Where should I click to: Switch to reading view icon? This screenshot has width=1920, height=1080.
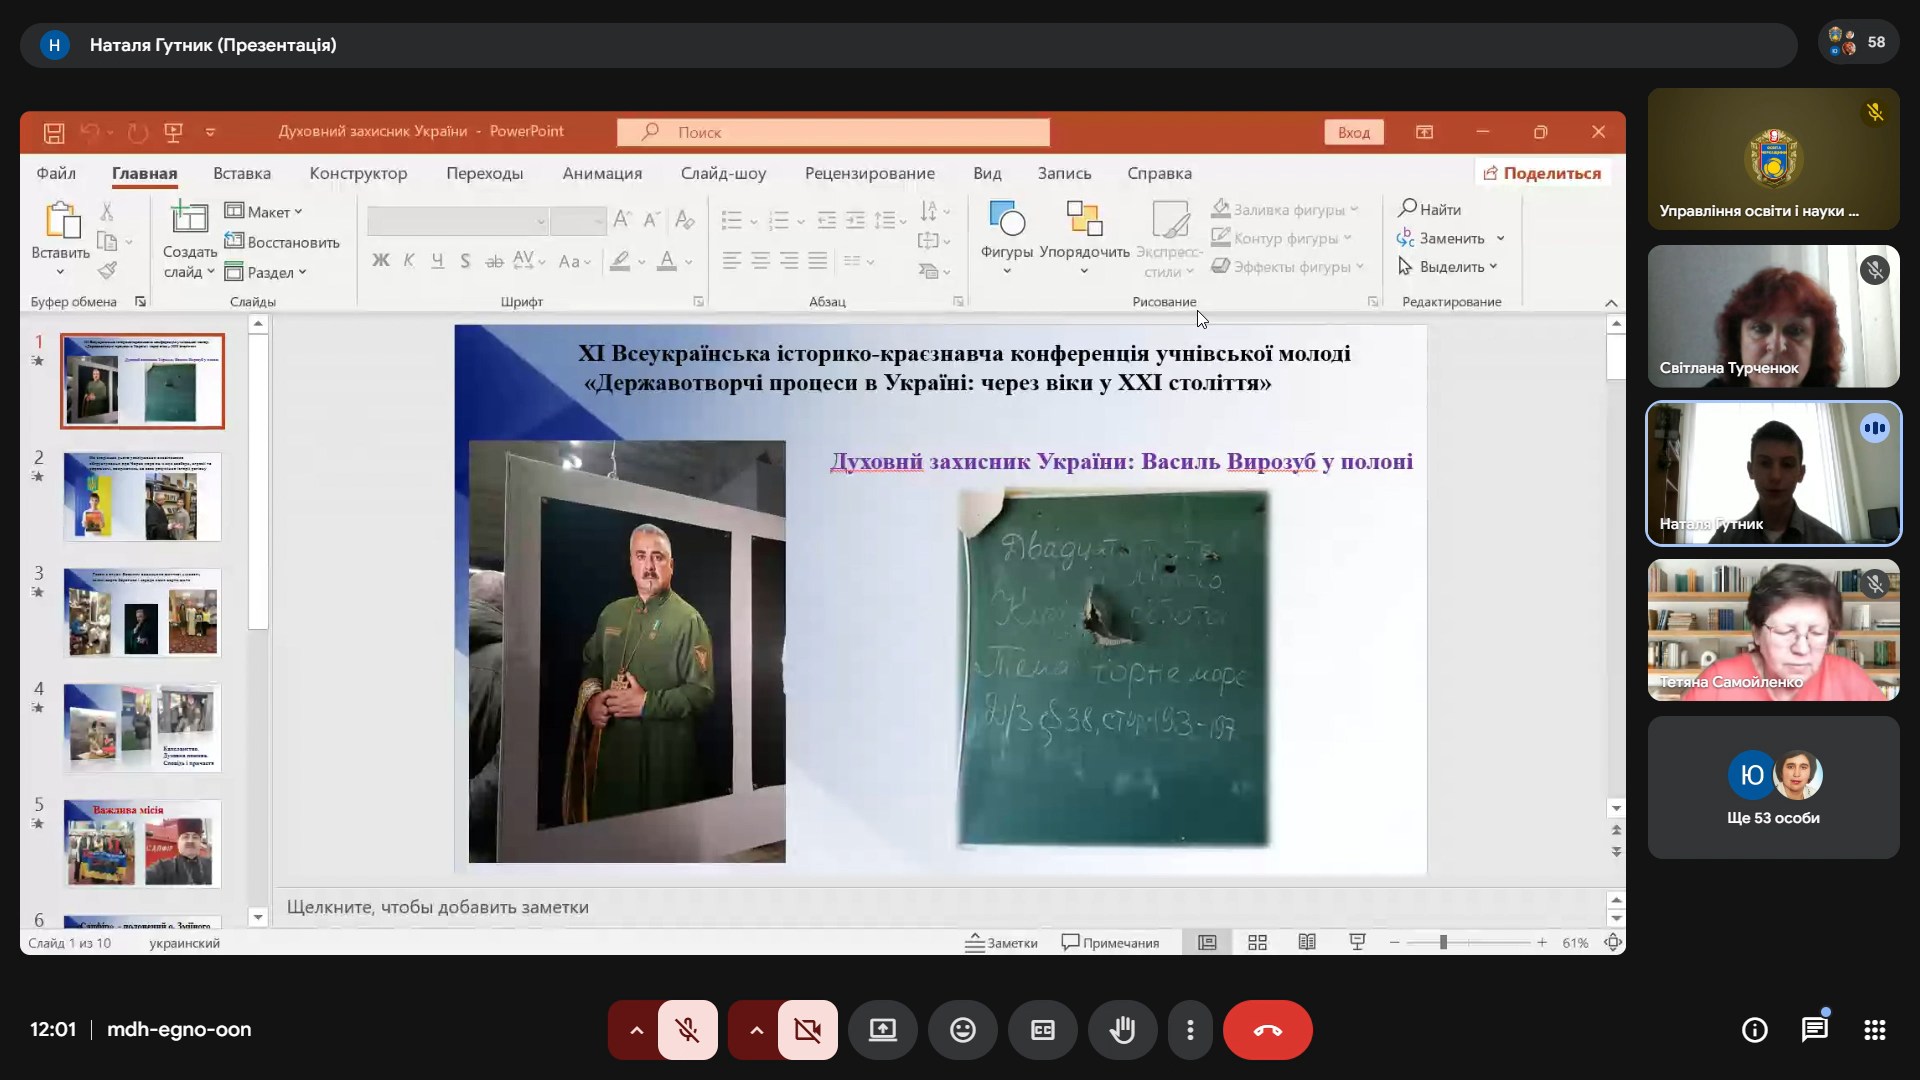pyautogui.click(x=1307, y=942)
